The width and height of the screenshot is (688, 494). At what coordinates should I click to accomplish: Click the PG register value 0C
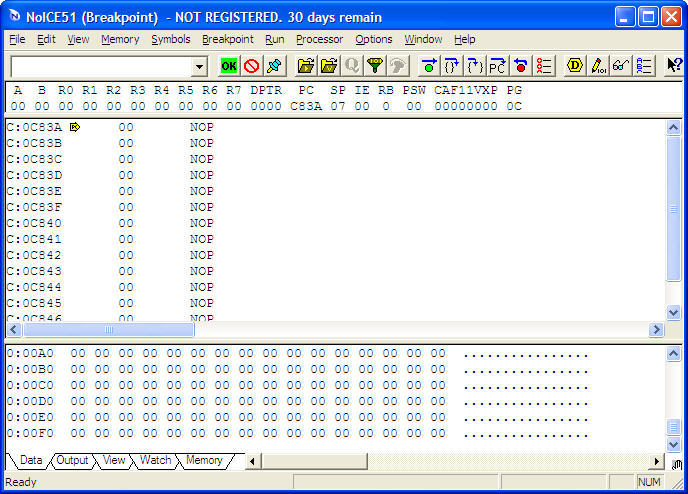pyautogui.click(x=514, y=106)
